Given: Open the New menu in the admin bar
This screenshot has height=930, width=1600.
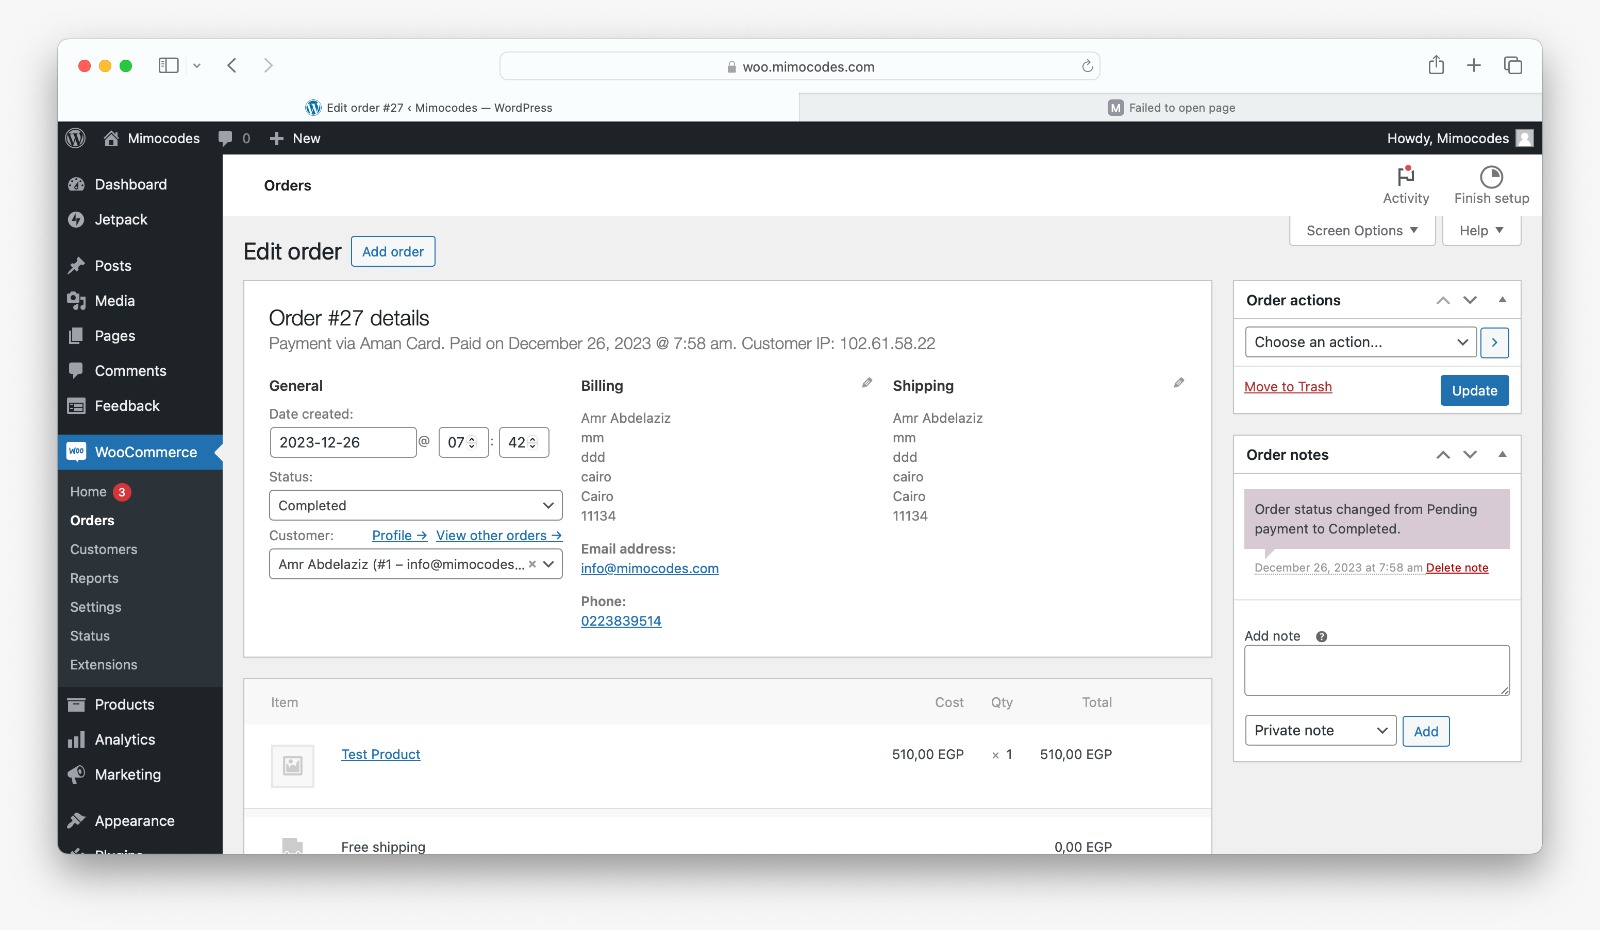Looking at the screenshot, I should coord(294,138).
